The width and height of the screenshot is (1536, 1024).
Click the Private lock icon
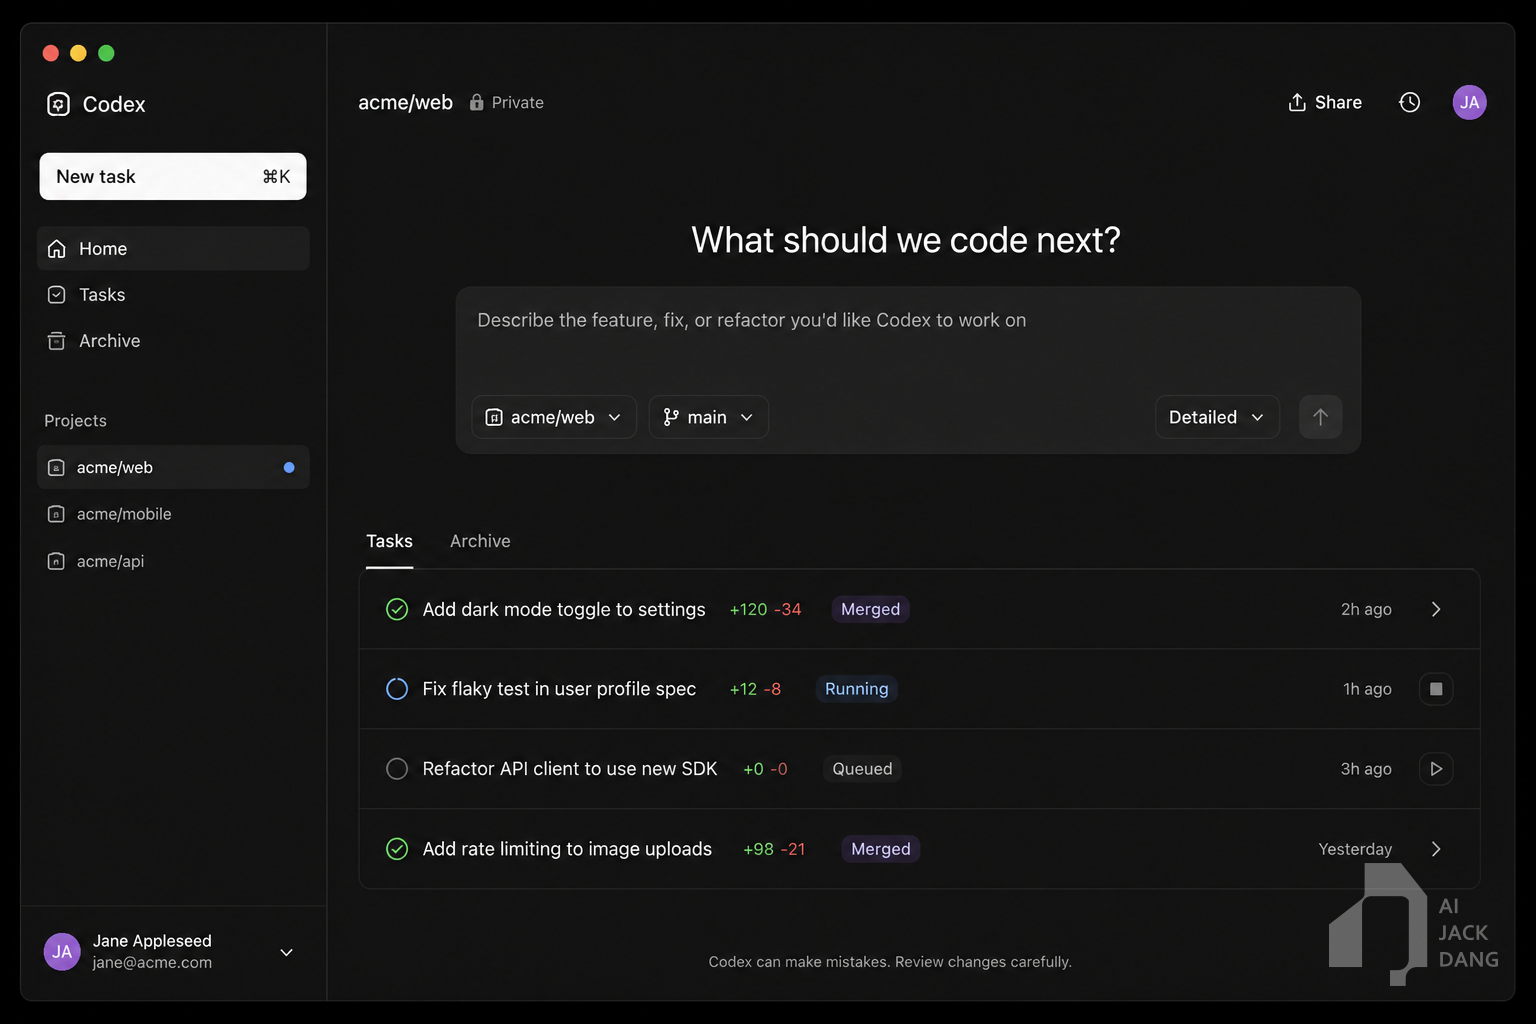pos(477,102)
